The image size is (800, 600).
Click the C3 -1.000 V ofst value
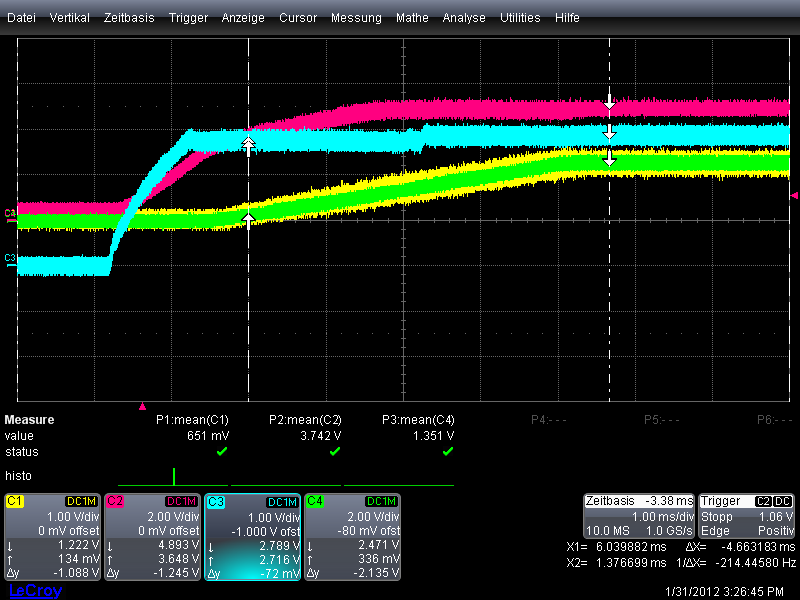tap(265, 532)
